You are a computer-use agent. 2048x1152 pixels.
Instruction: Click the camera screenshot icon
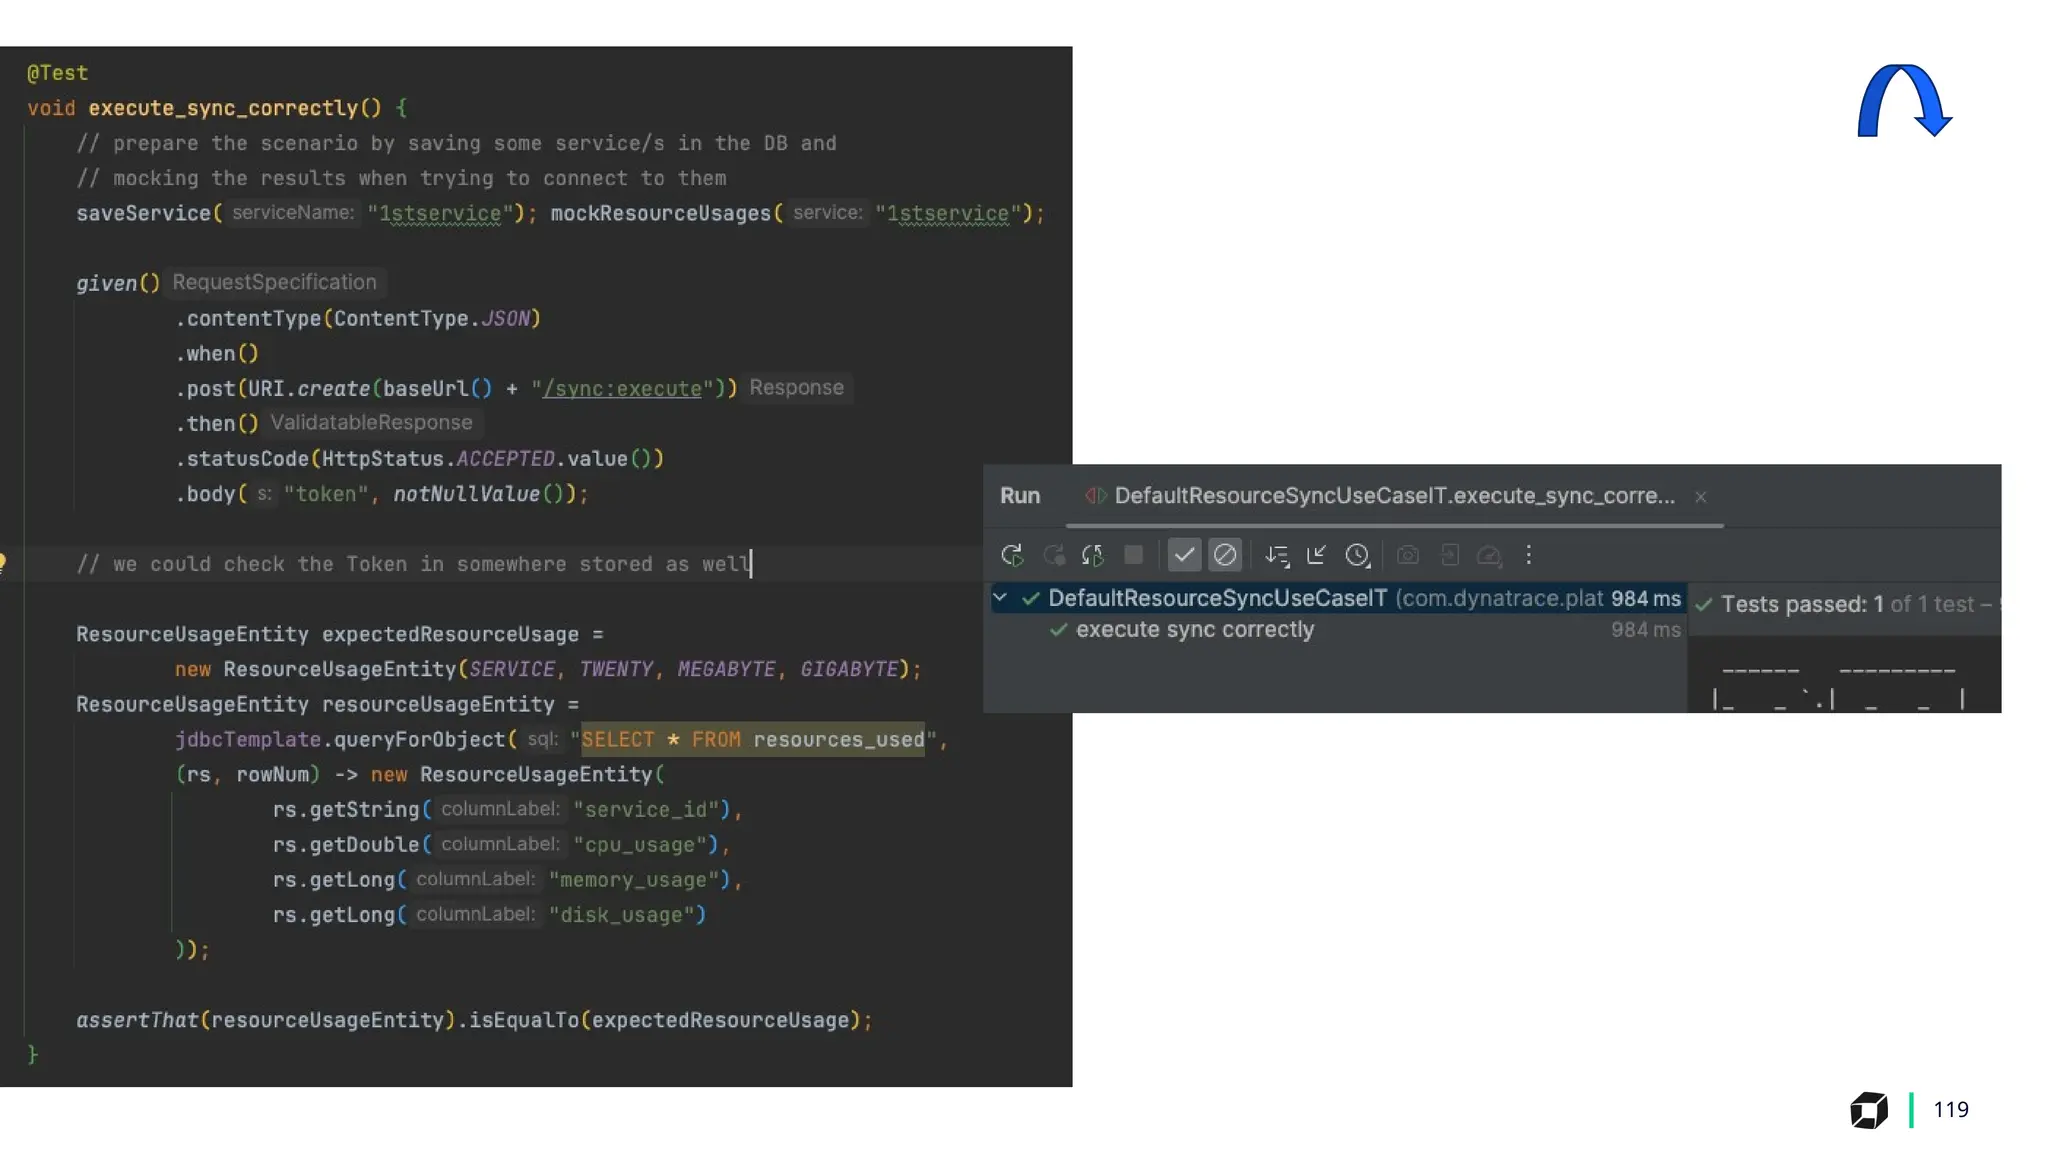point(1408,555)
